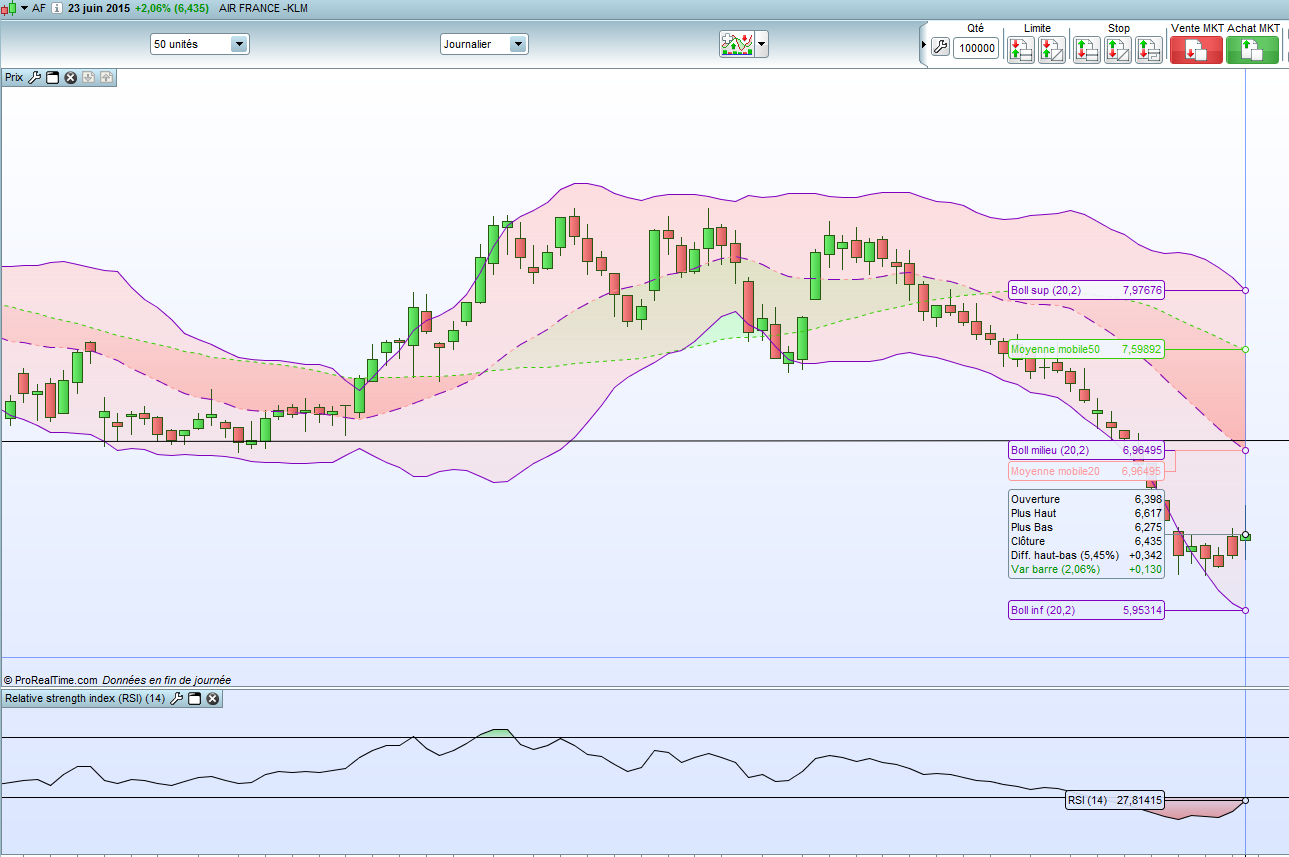
Task: Click the Boll milieu endpoint marker on chart
Action: [x=1245, y=450]
